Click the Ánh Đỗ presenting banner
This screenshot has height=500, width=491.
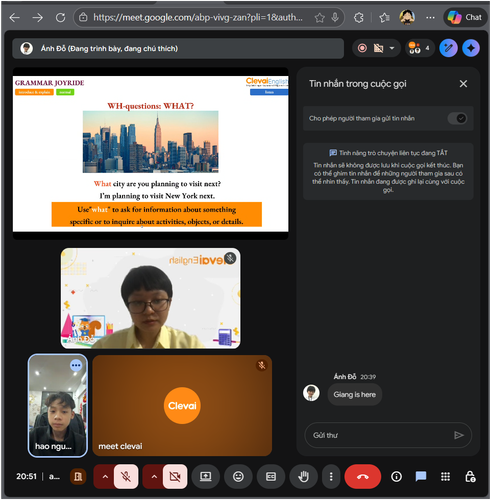[x=178, y=48]
